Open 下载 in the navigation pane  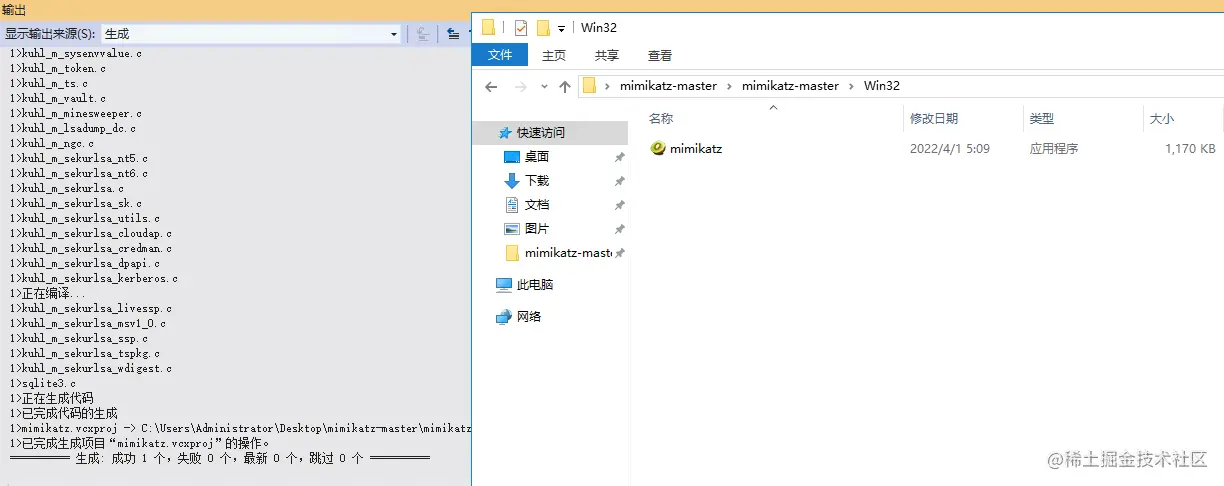click(x=537, y=180)
